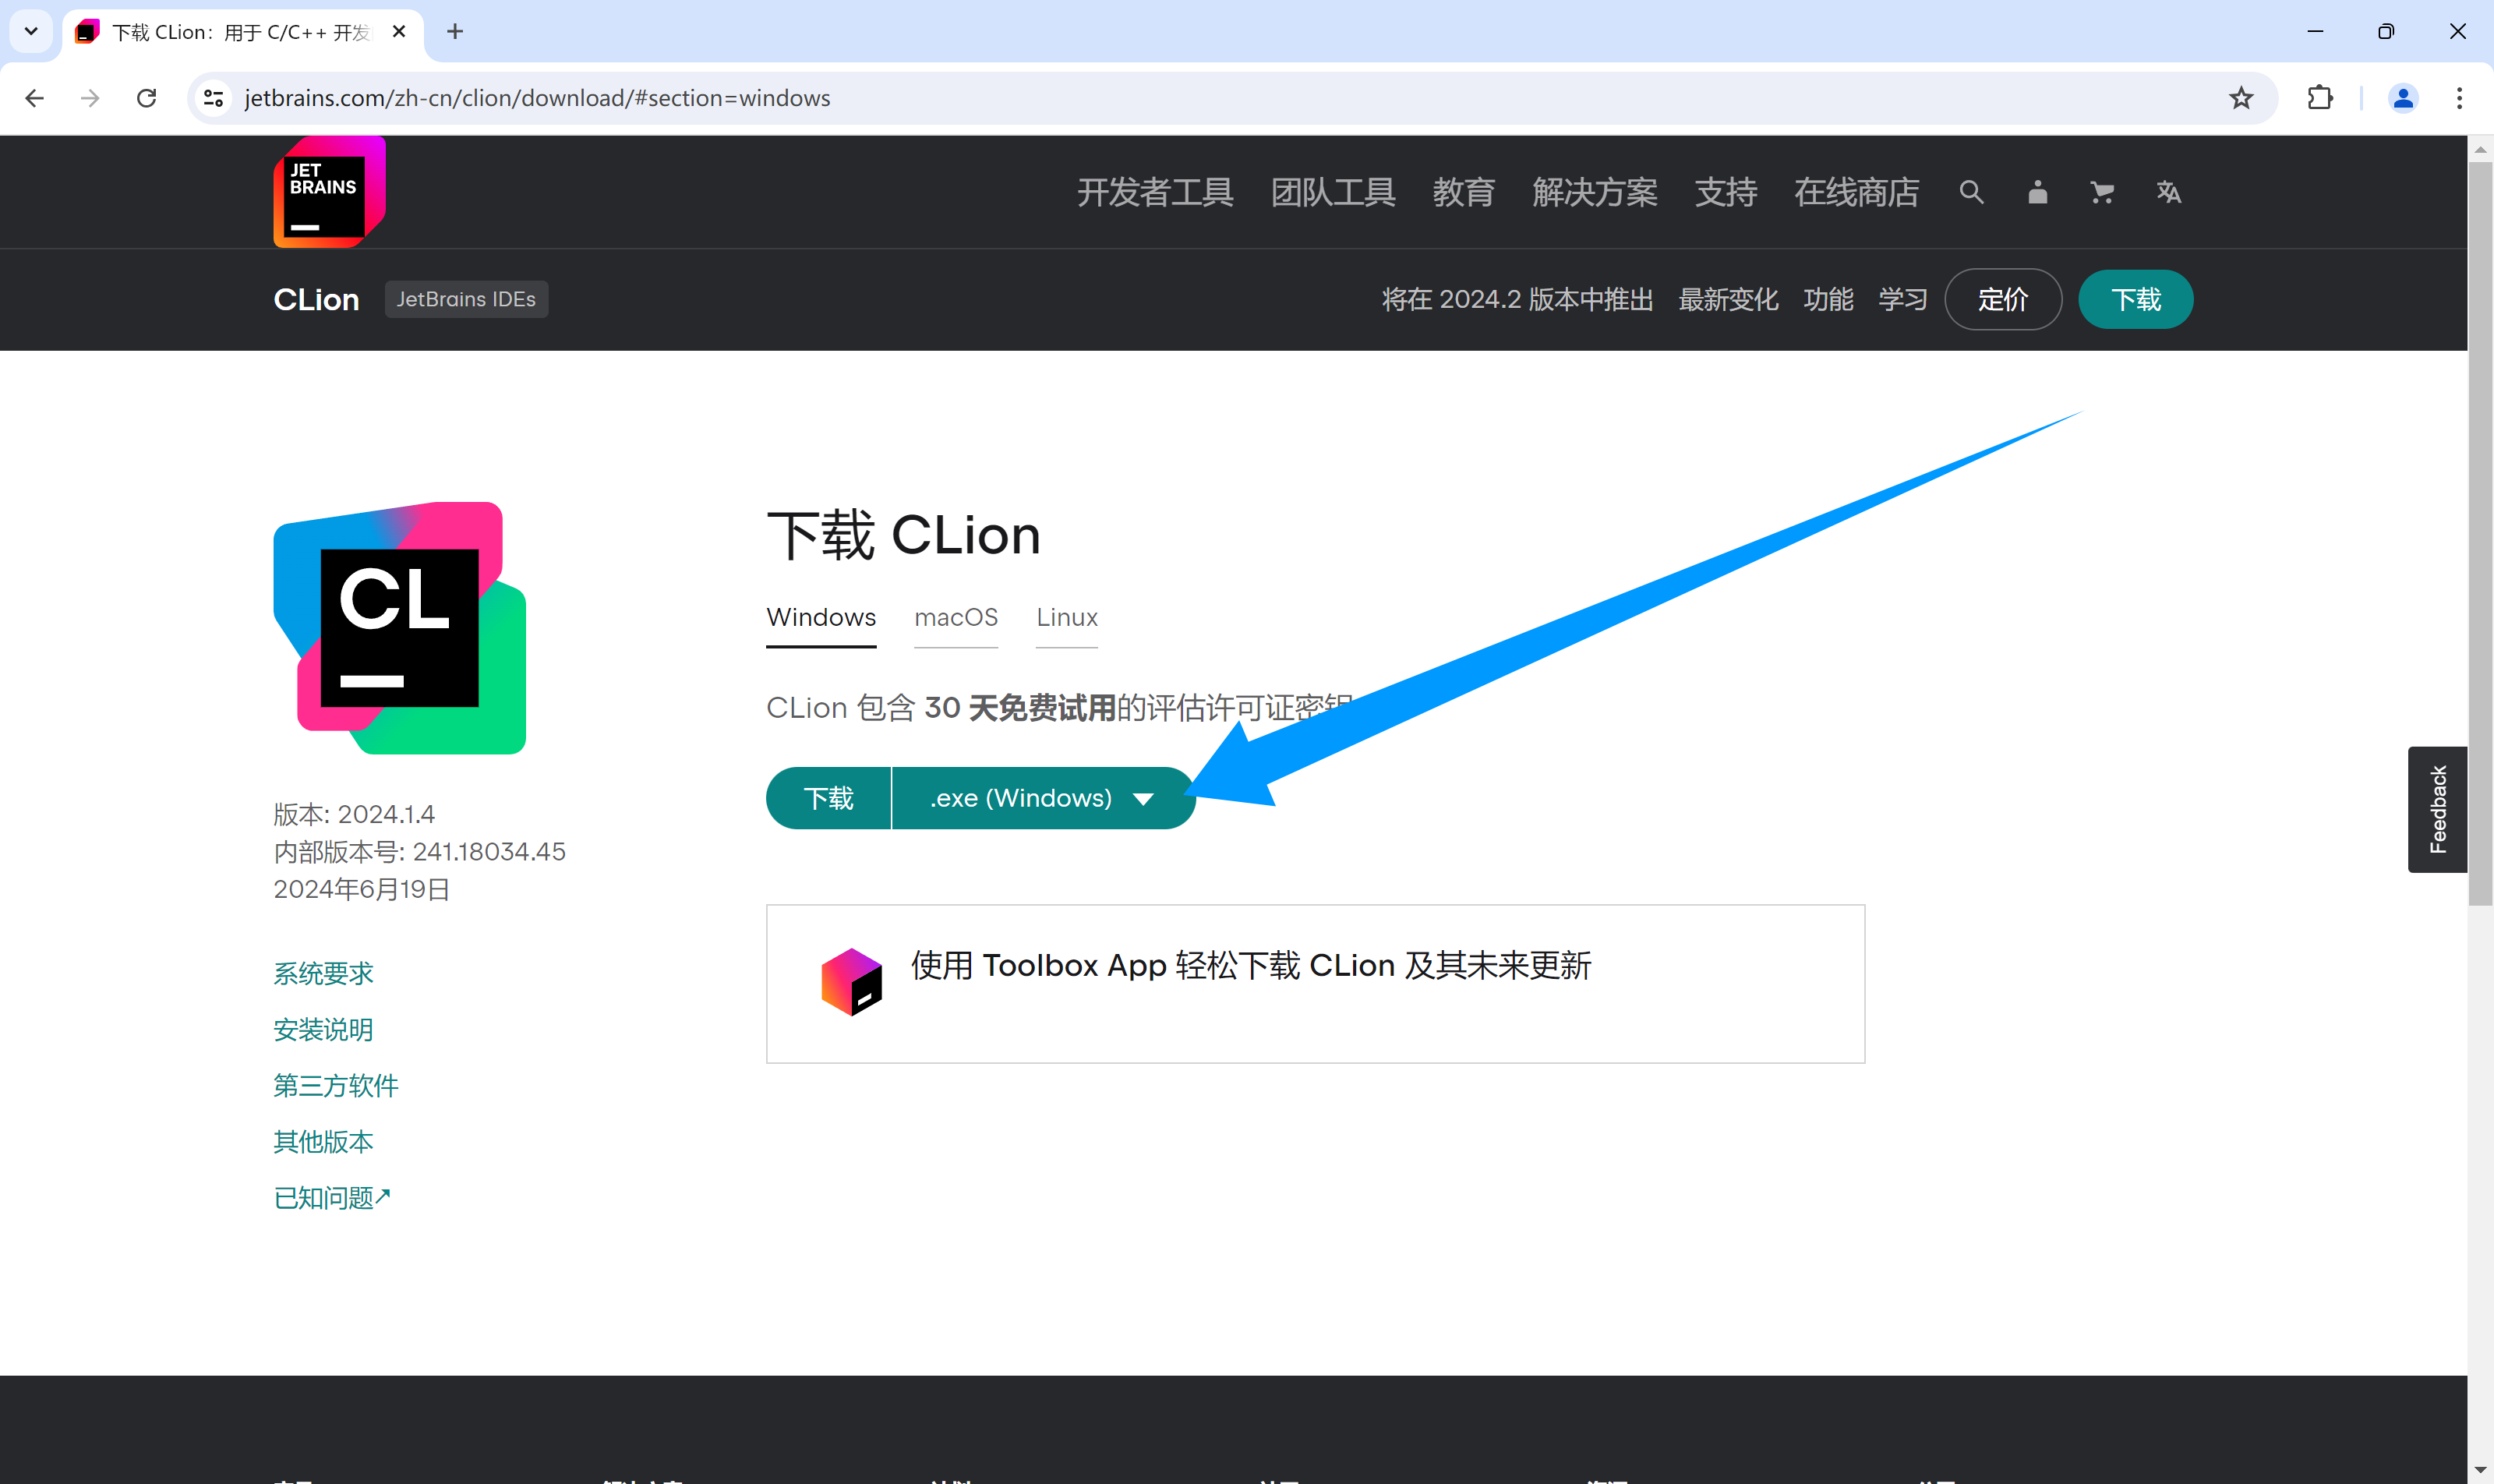Open the Chrome profile avatar
2494x1484 pixels.
2402,97
